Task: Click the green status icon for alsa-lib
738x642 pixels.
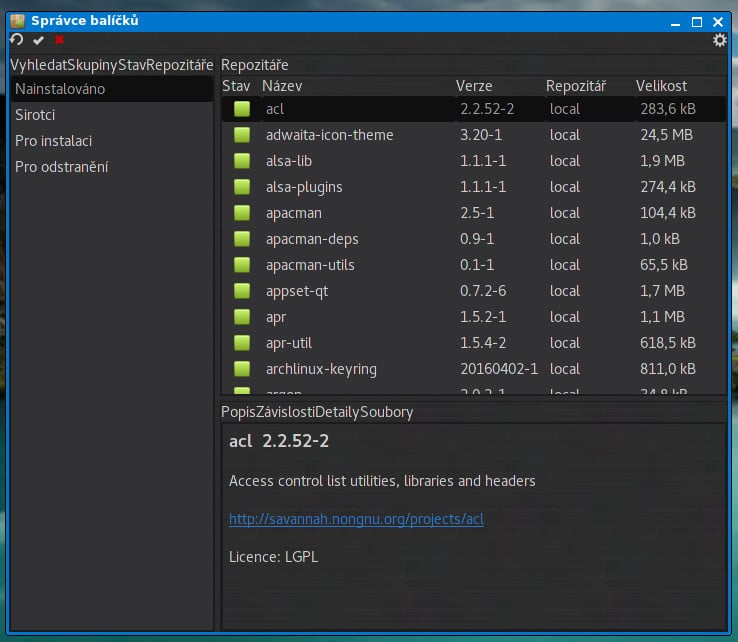Action: coord(242,160)
